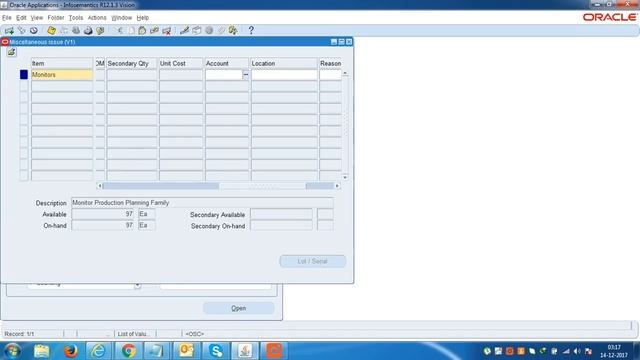Image resolution: width=640 pixels, height=360 pixels.
Task: Open Firefox from the taskbar
Action: pos(71,351)
